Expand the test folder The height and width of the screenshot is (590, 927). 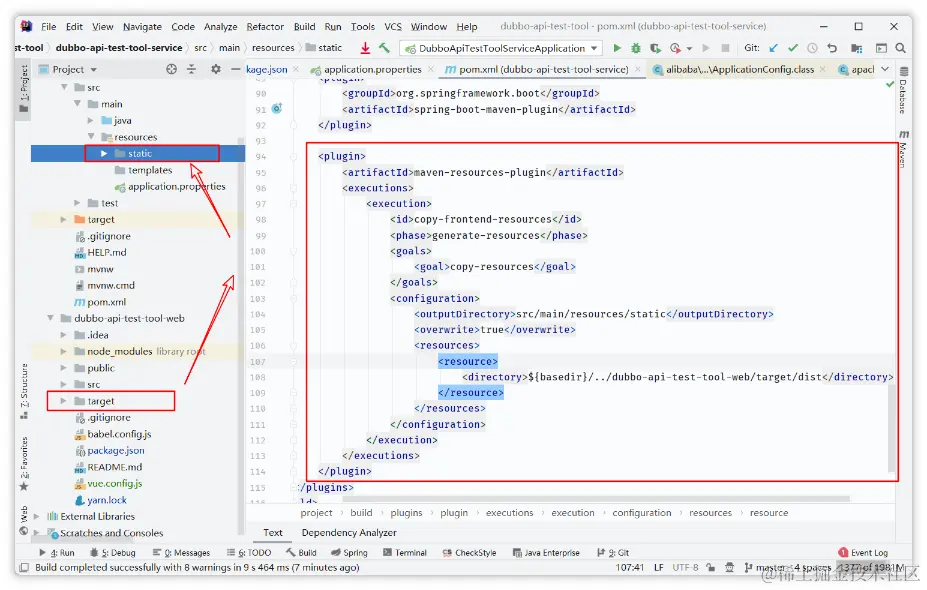77,203
